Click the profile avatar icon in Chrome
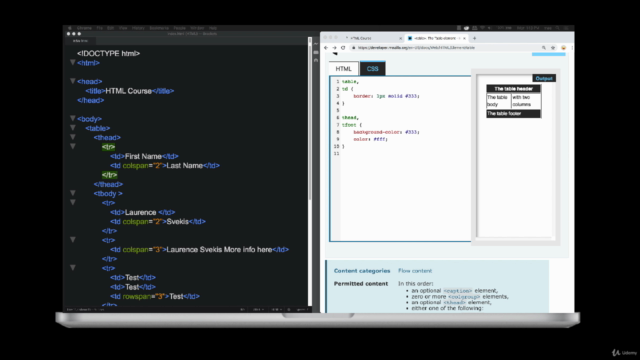This screenshot has height=360, width=640. (x=564, y=48)
